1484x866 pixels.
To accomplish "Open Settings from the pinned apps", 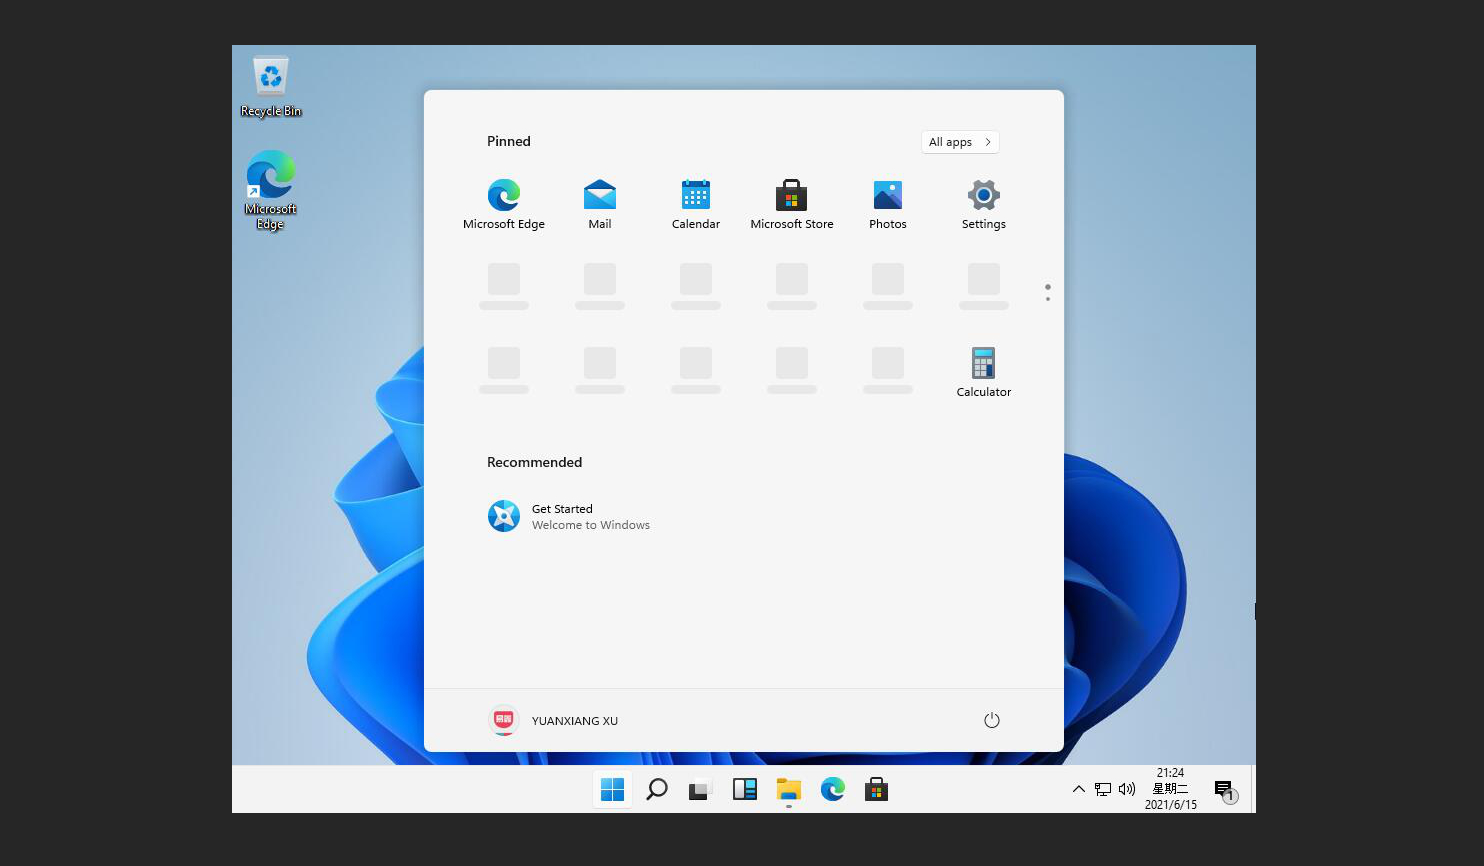I will coord(984,204).
